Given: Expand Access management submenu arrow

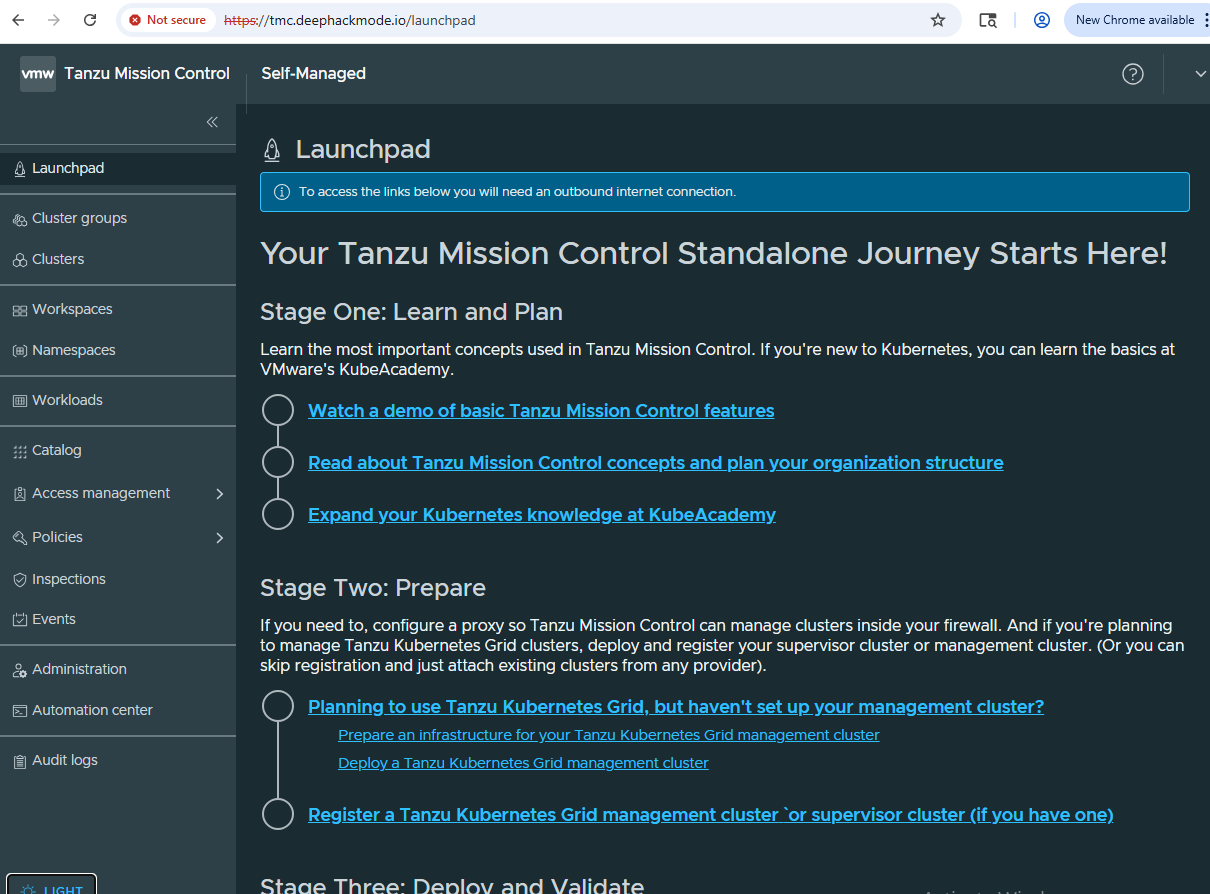Looking at the screenshot, I should [x=219, y=494].
